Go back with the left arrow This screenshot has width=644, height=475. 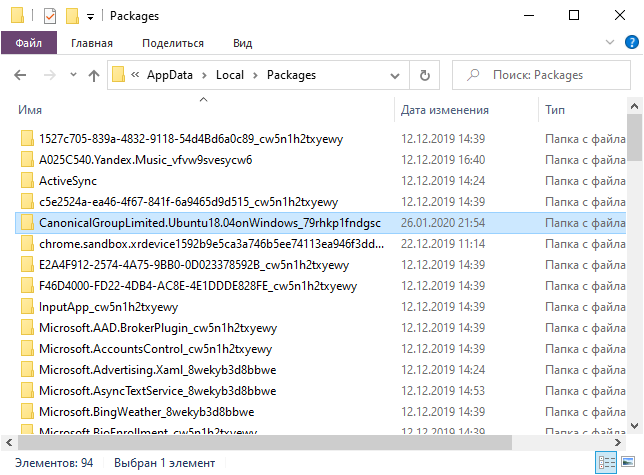[x=20, y=75]
